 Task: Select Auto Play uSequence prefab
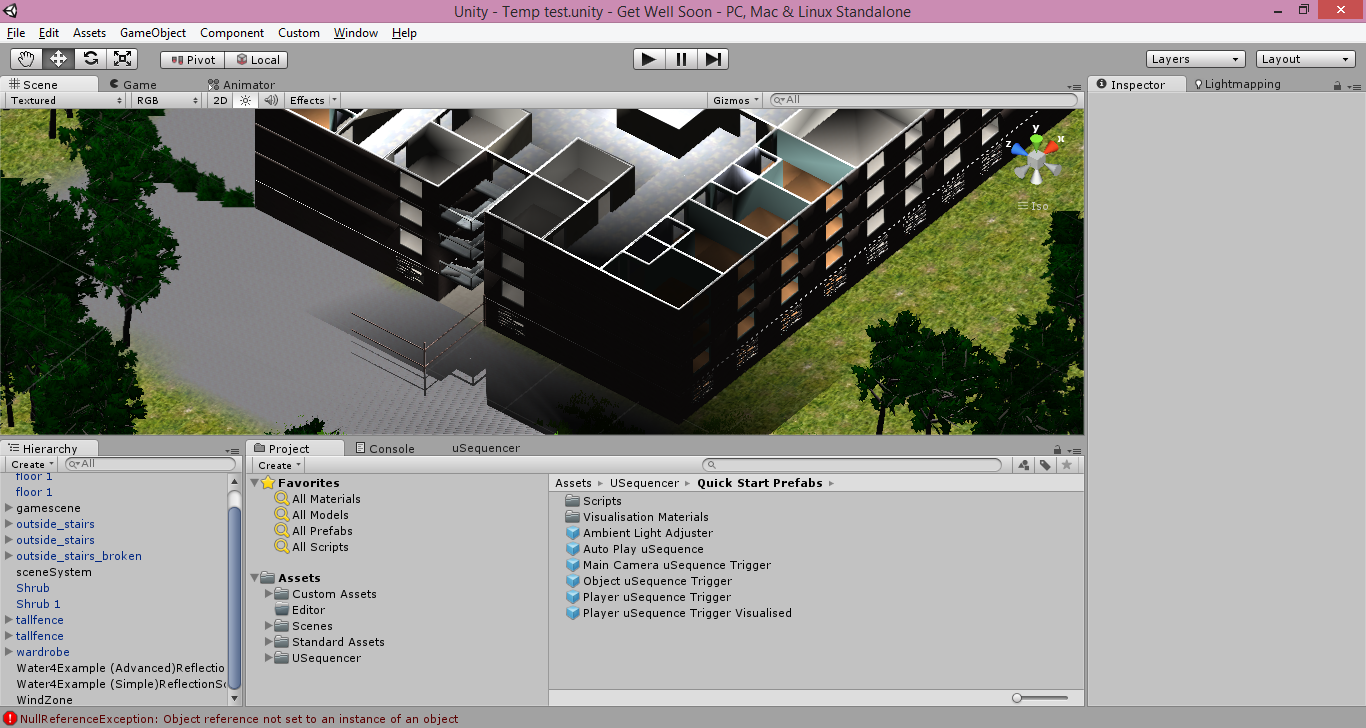(x=643, y=549)
